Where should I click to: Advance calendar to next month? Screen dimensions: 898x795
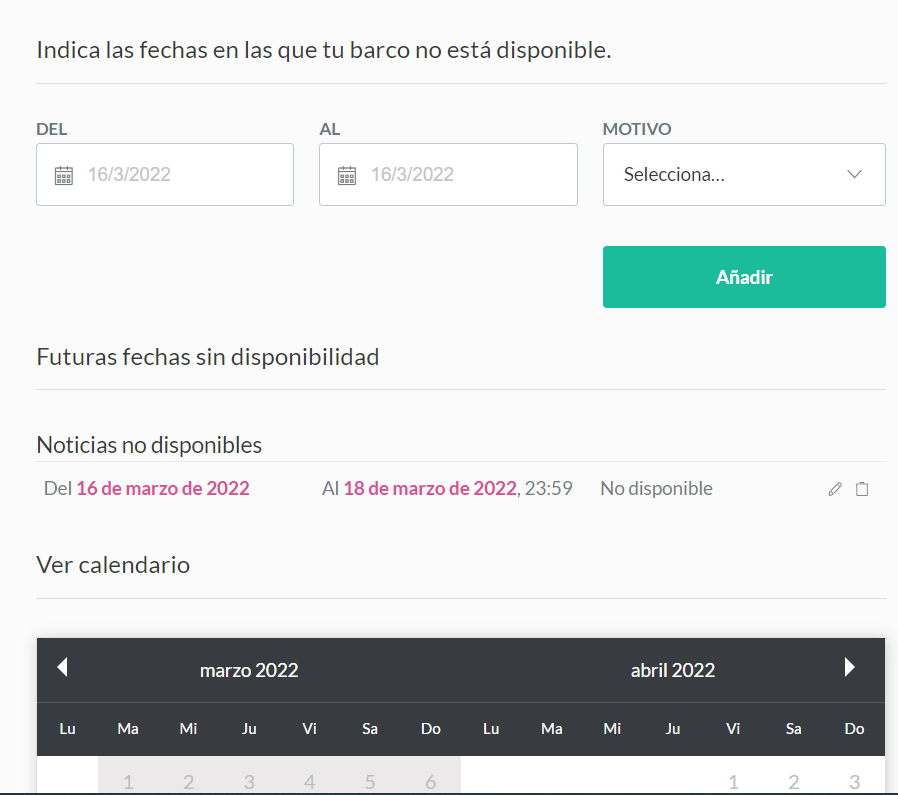pos(850,667)
